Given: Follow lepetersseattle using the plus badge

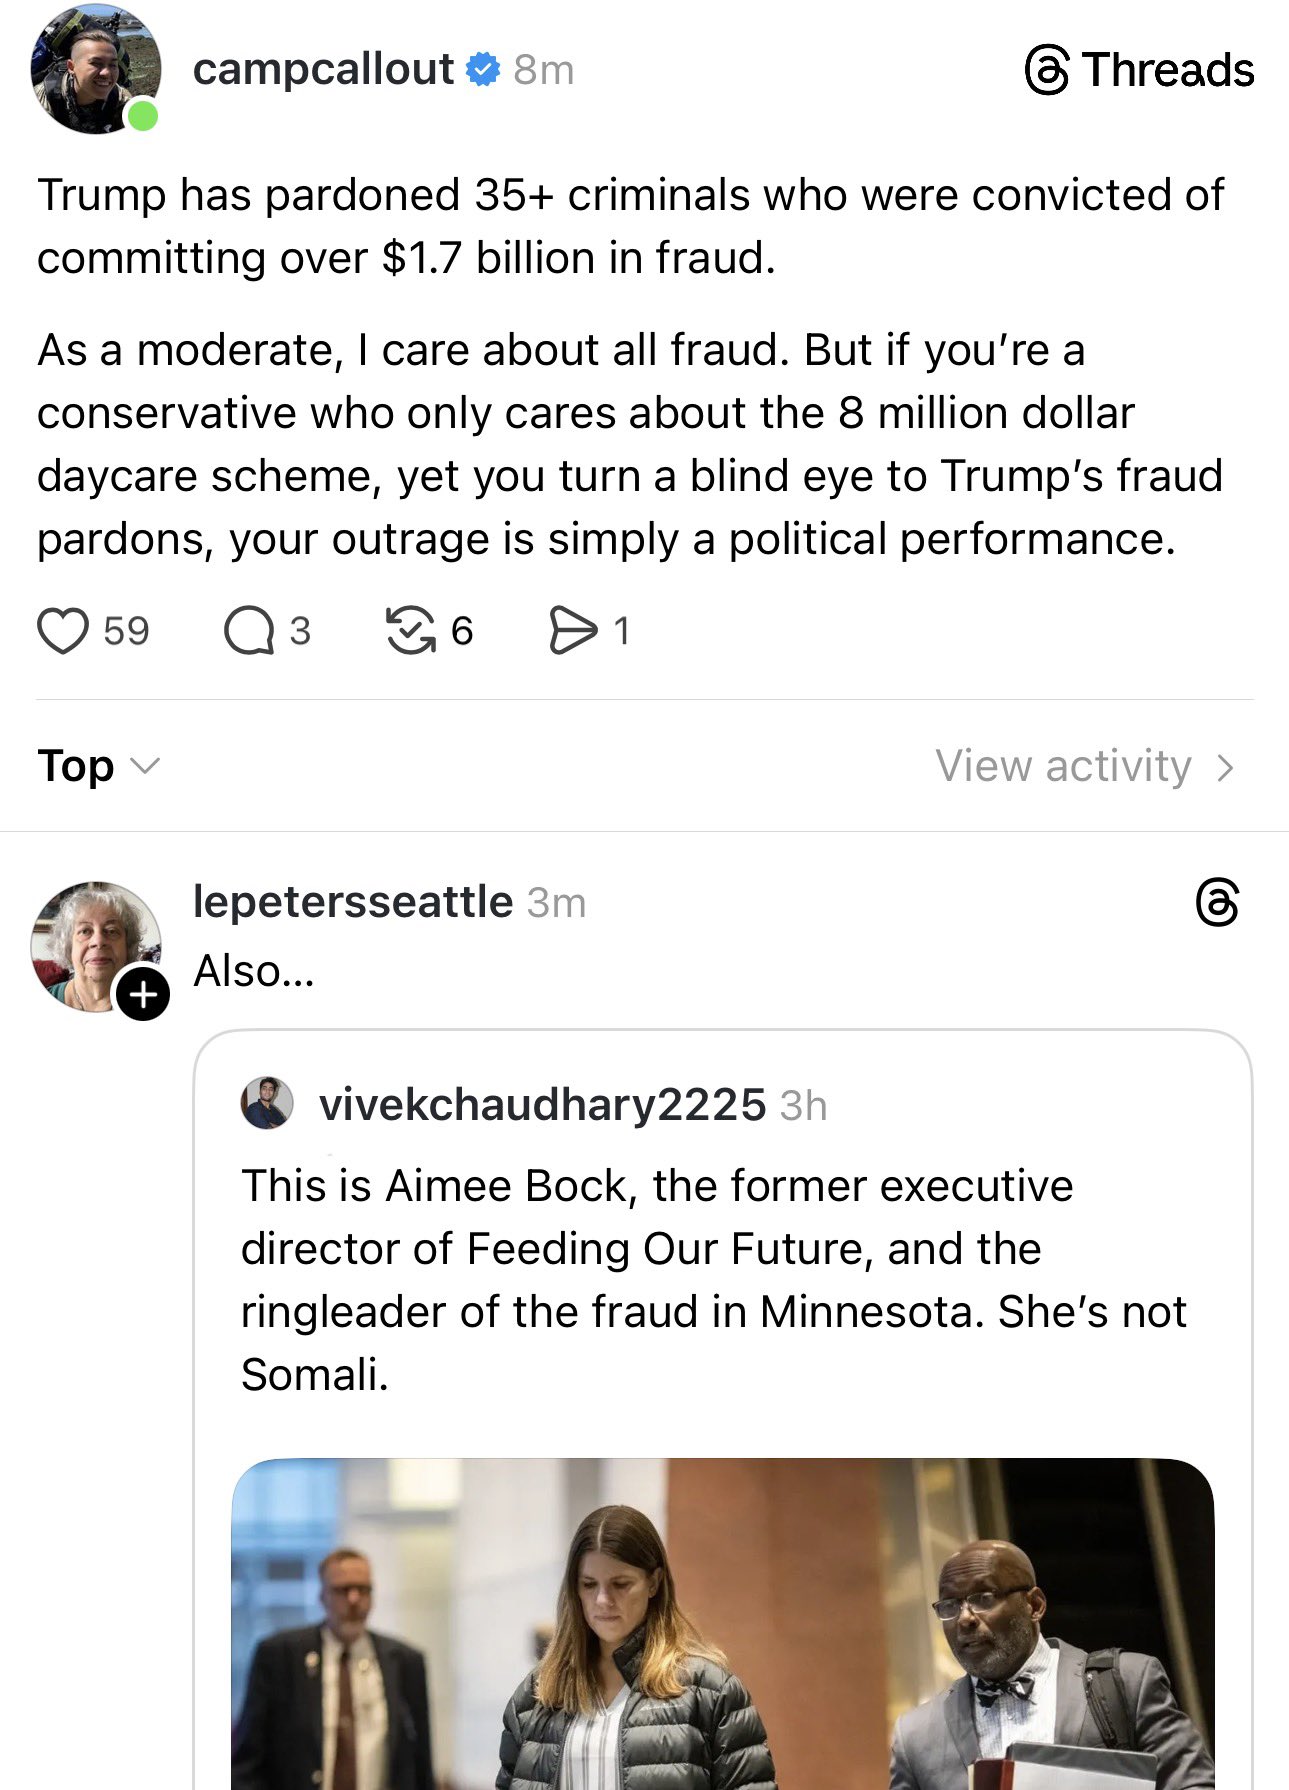Looking at the screenshot, I should coord(143,994).
